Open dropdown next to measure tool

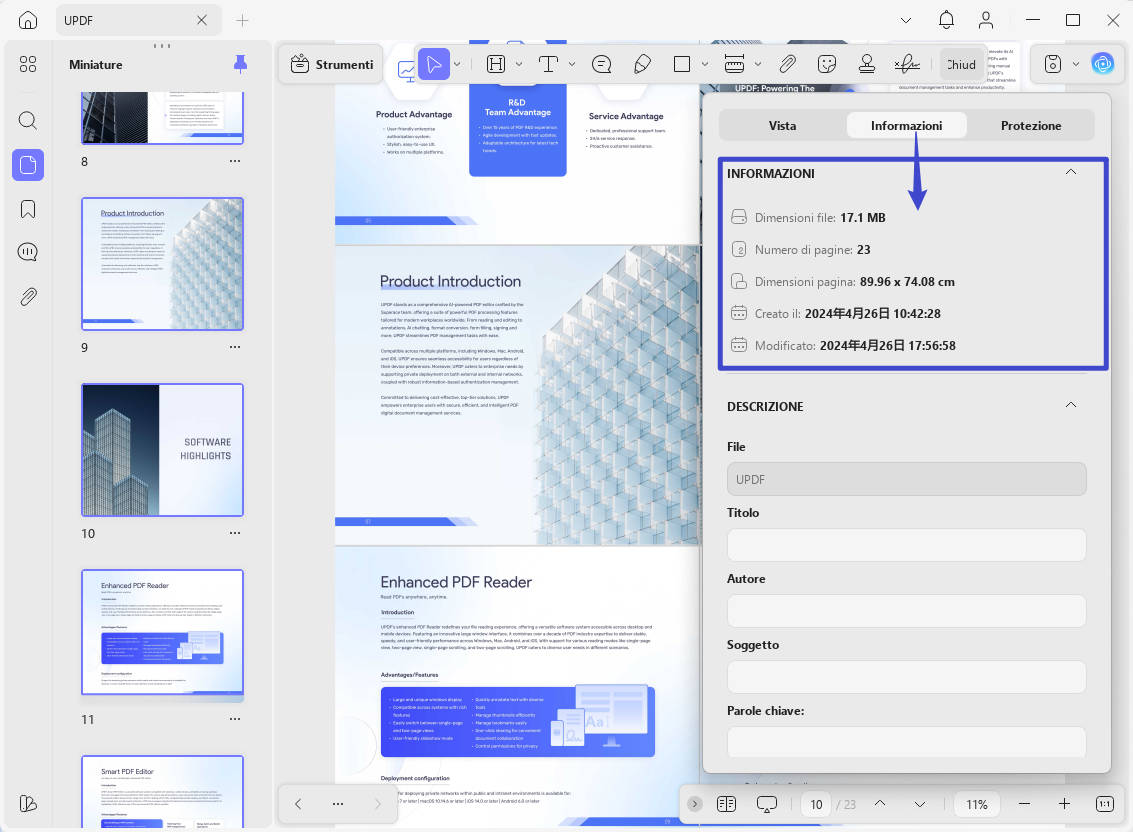pyautogui.click(x=757, y=64)
